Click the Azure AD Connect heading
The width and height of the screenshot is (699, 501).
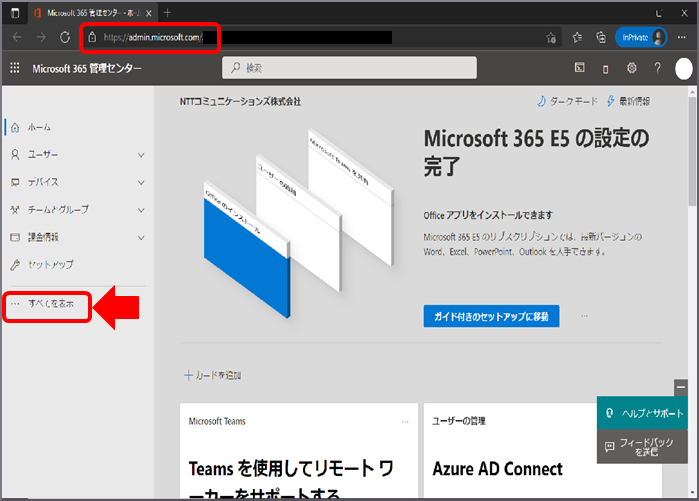(498, 469)
